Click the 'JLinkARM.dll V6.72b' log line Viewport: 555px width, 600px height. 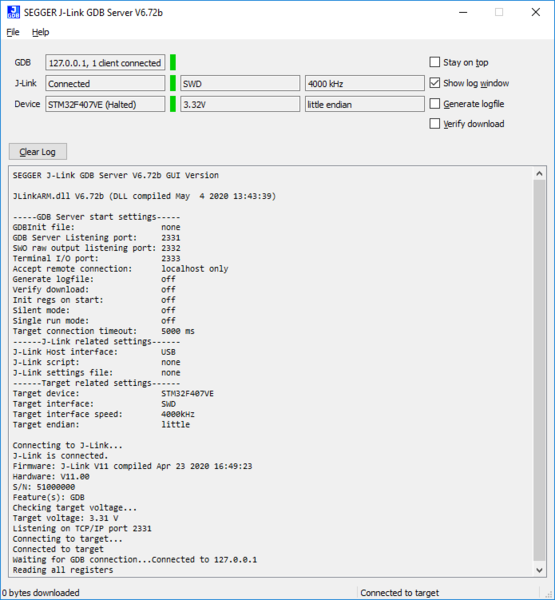pyautogui.click(x=144, y=196)
